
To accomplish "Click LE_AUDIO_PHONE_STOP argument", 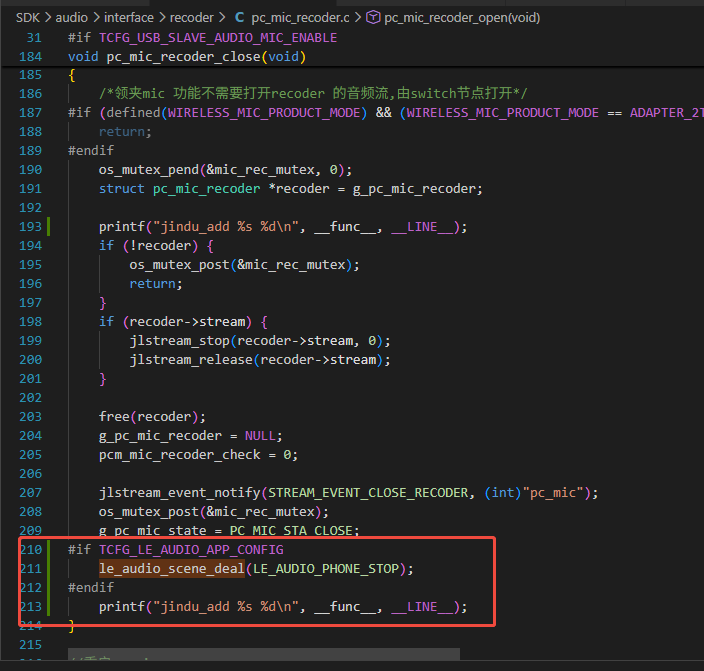I will point(326,569).
